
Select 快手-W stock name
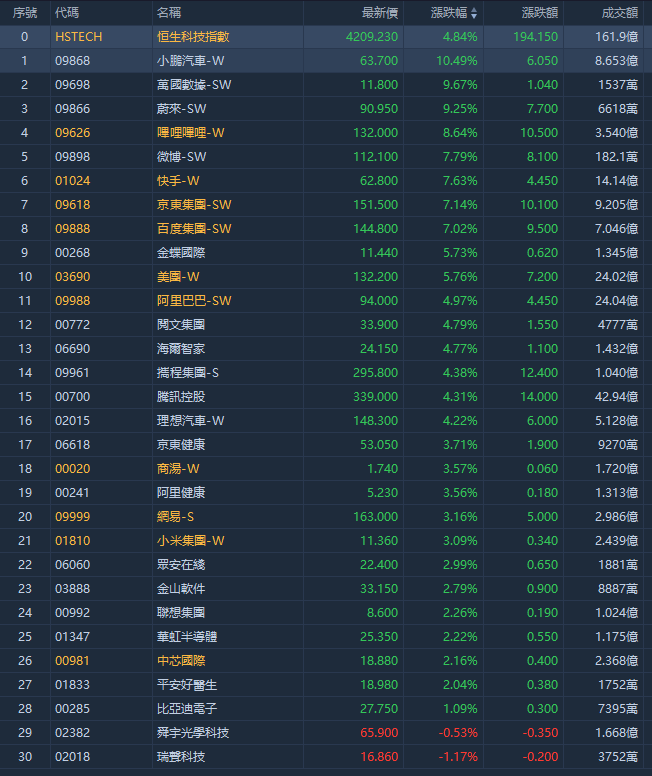click(178, 181)
